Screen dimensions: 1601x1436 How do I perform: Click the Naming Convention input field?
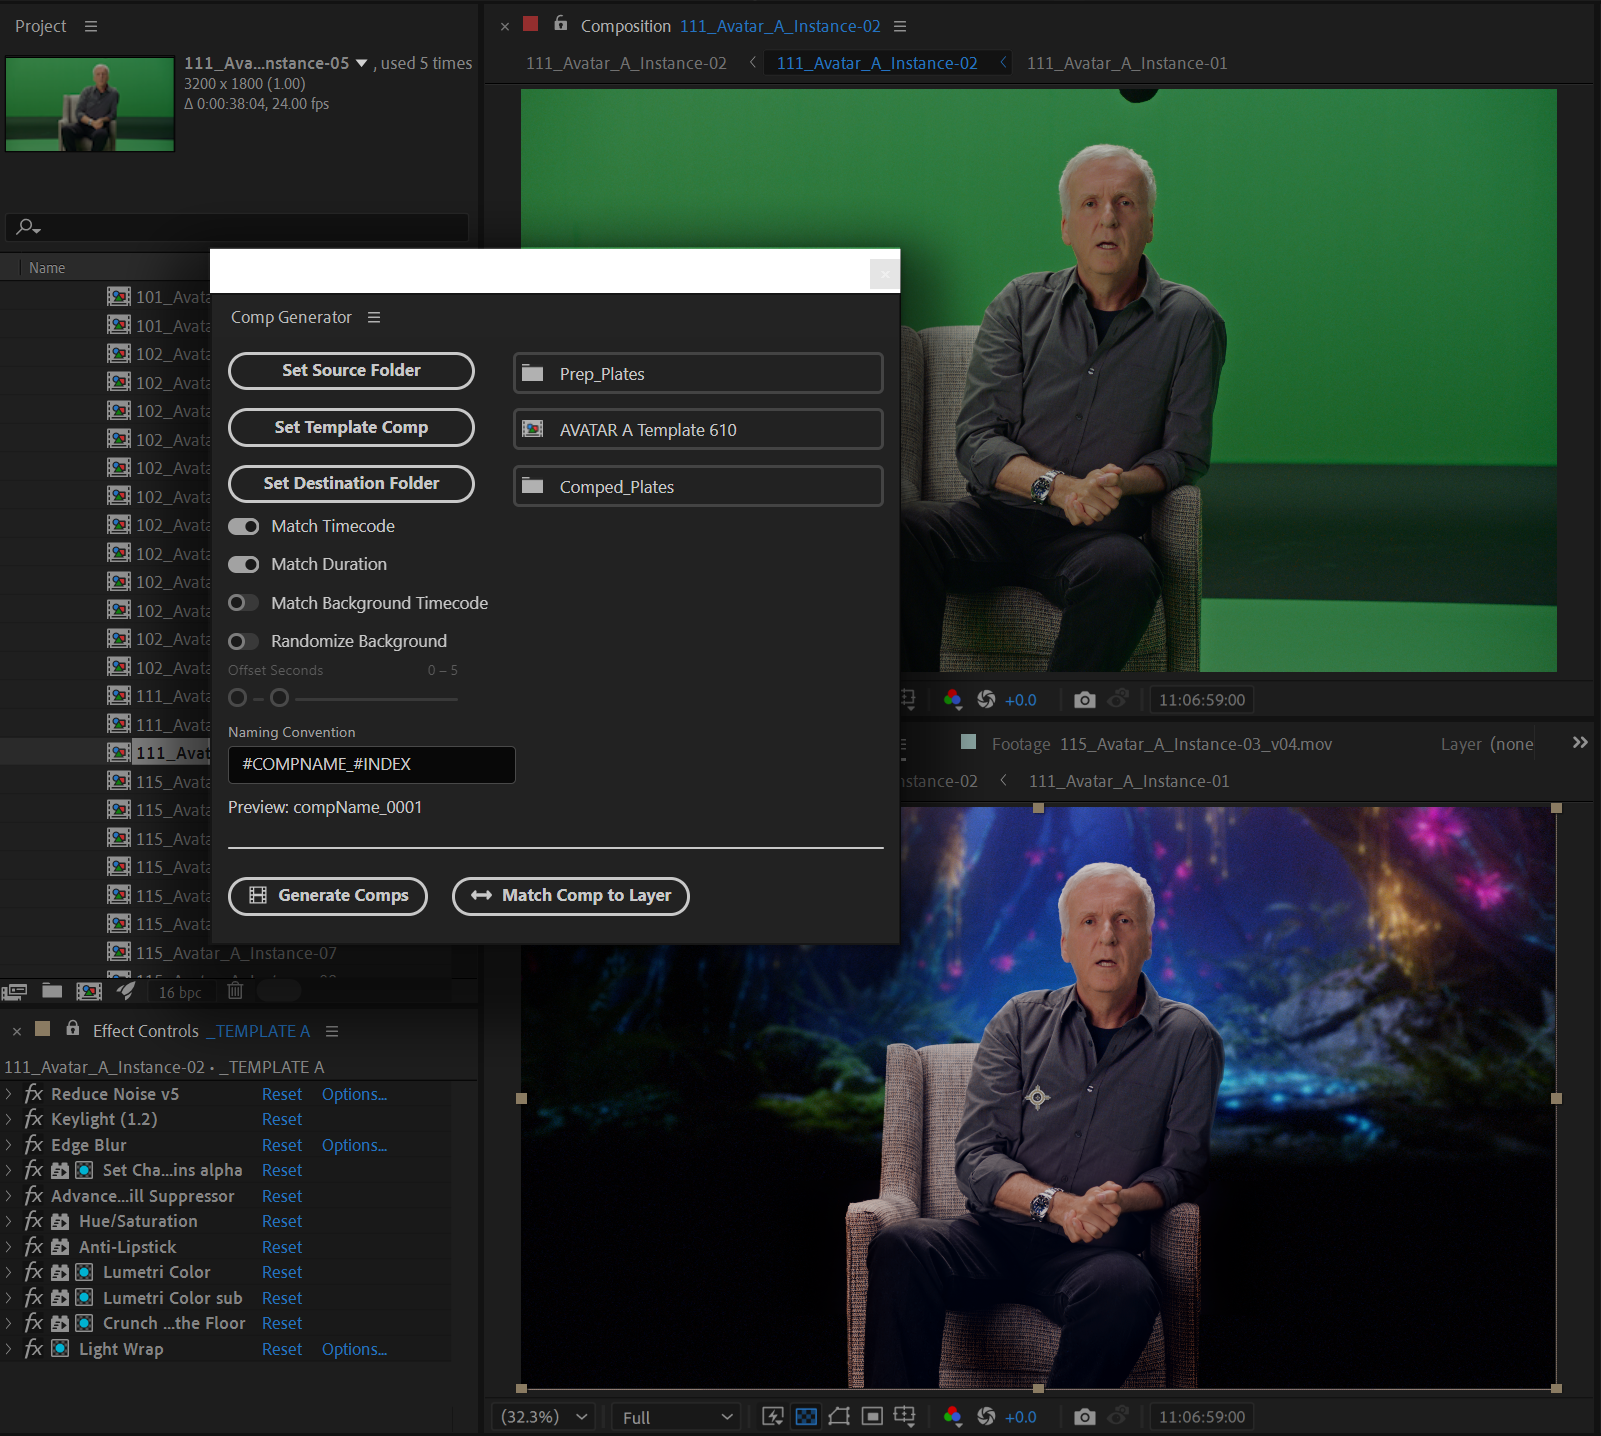click(372, 764)
